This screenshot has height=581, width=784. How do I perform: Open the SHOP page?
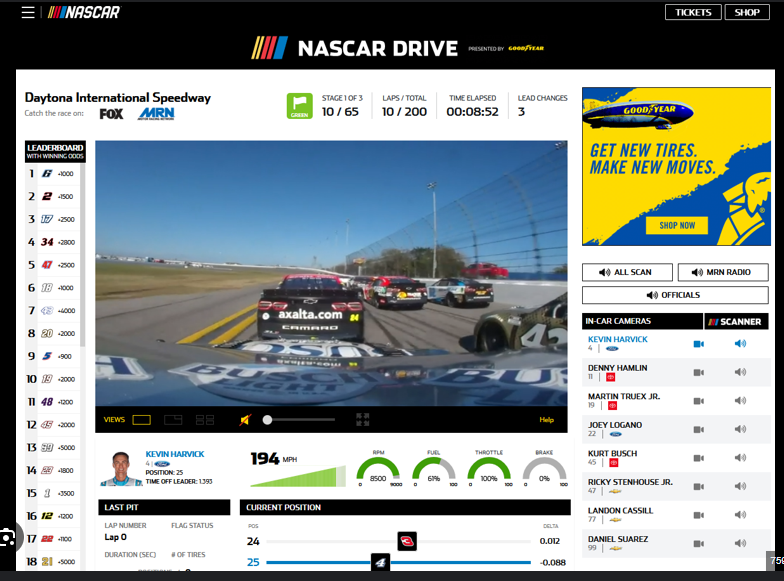pyautogui.click(x=747, y=12)
